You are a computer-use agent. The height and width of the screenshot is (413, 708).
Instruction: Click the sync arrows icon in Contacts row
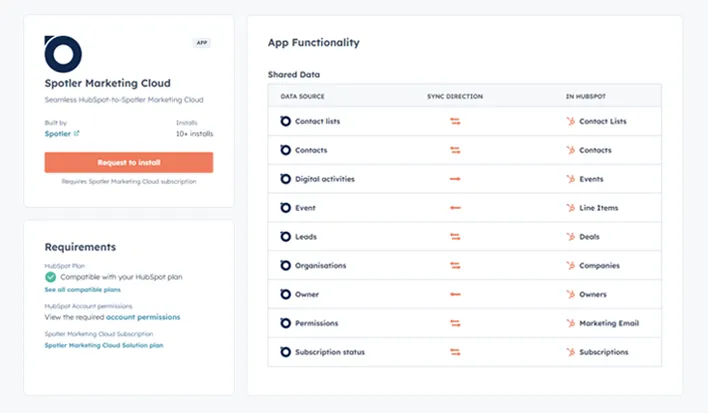coord(455,150)
